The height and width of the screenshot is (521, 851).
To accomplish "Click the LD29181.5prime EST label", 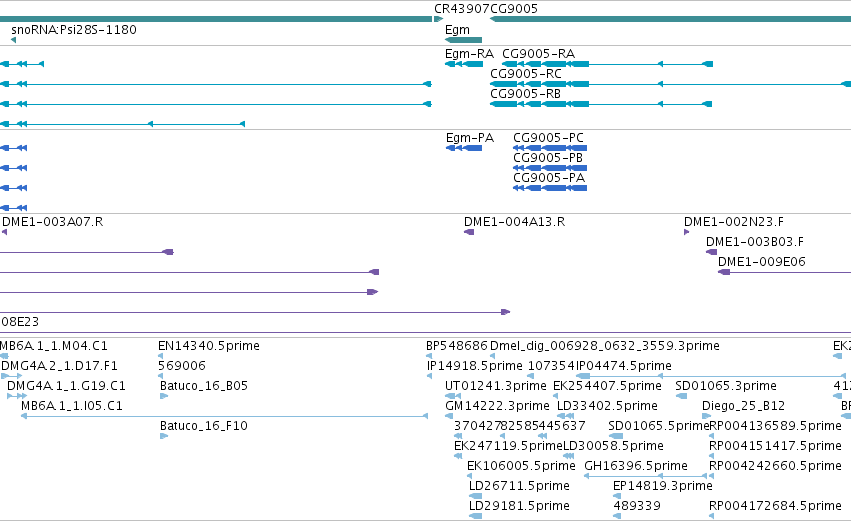I will 519,507.
